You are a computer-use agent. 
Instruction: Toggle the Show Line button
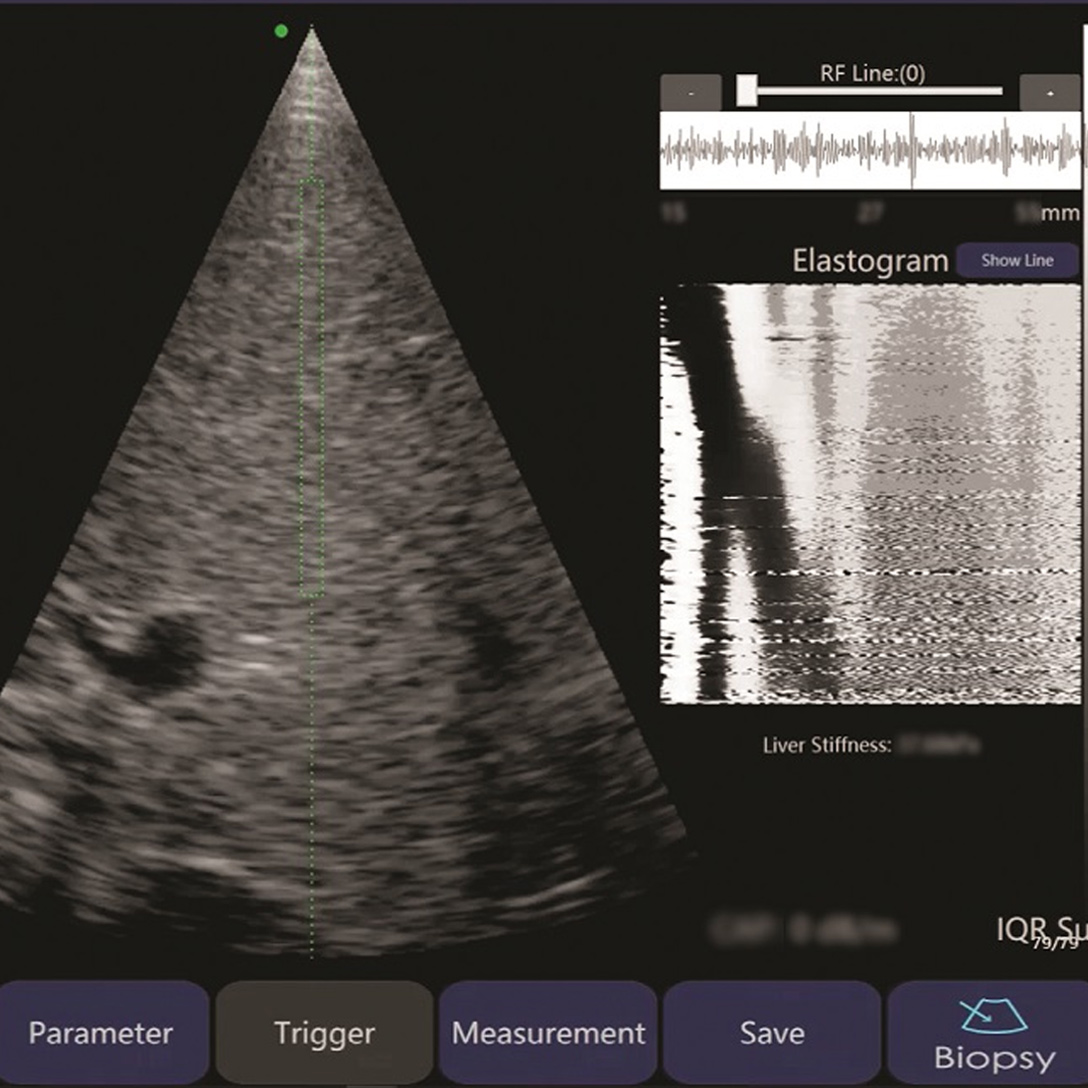[x=1017, y=261]
